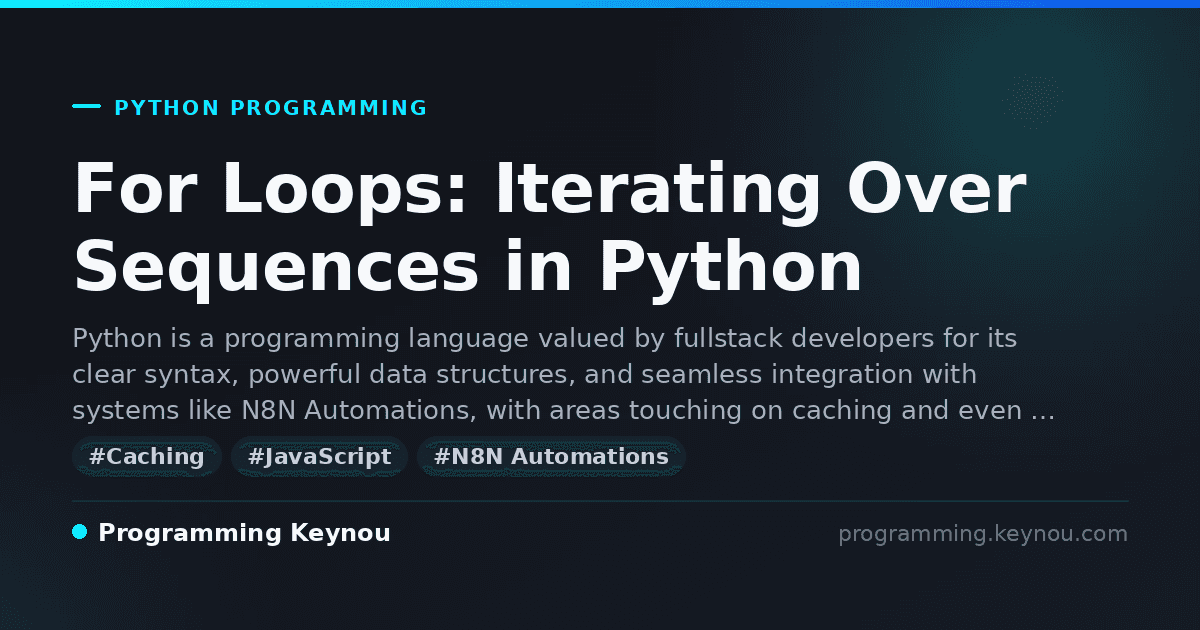This screenshot has width=1200, height=630.
Task: Click the #JavaScript tag
Action: click(319, 457)
